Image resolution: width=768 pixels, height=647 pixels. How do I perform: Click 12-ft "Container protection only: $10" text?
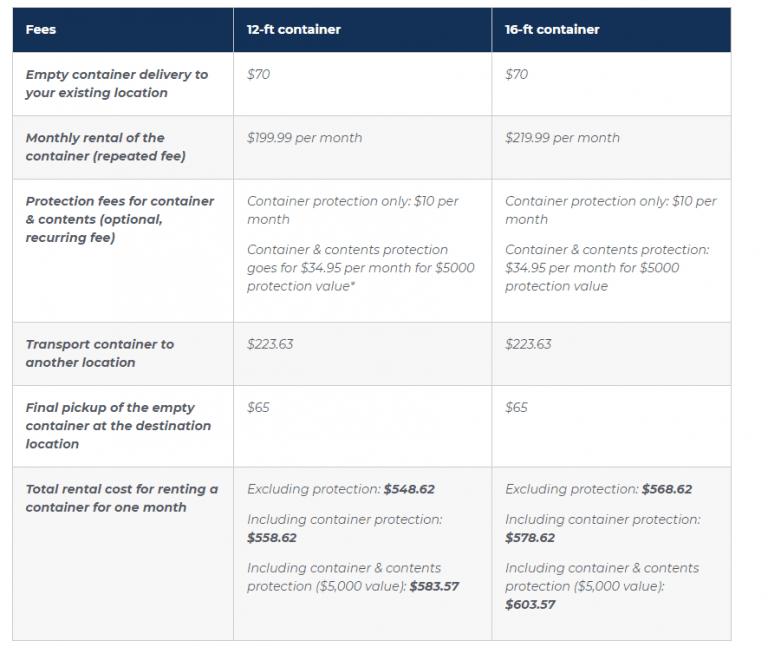(352, 210)
